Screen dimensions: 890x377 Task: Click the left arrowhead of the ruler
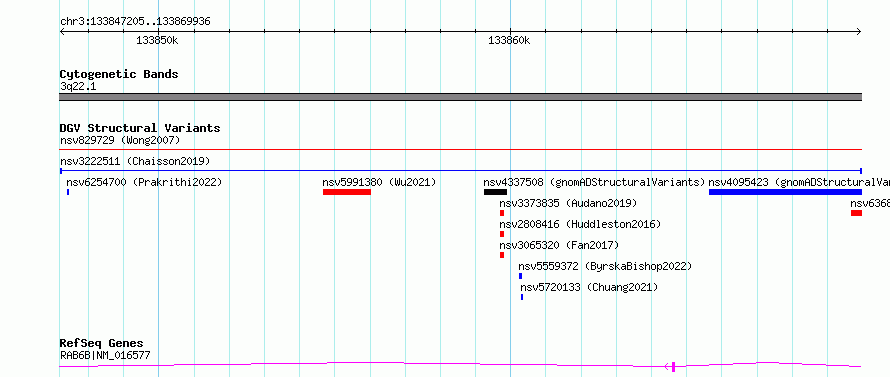pos(62,31)
